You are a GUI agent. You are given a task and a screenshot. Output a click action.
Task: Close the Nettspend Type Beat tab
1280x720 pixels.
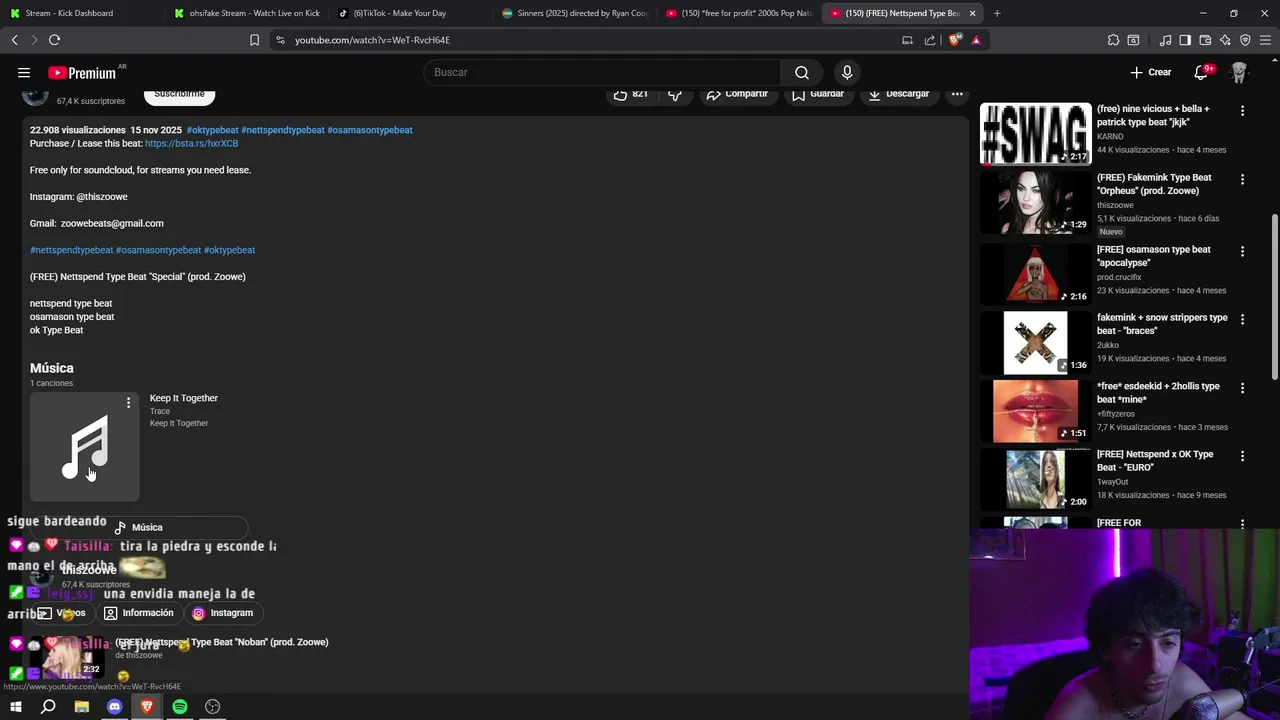pyautogui.click(x=972, y=13)
